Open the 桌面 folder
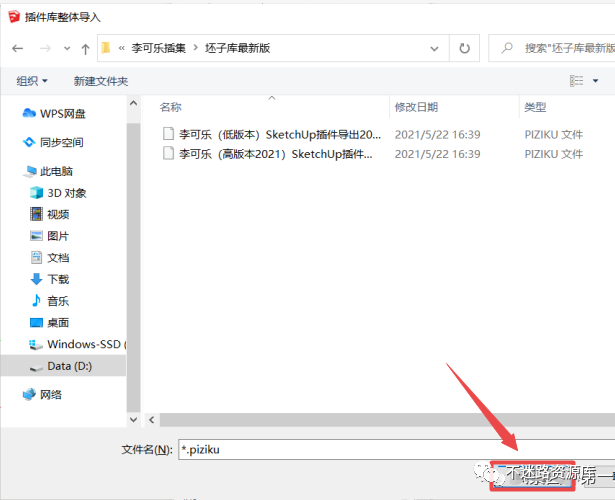Viewport: 615px width, 500px height. click(49, 323)
